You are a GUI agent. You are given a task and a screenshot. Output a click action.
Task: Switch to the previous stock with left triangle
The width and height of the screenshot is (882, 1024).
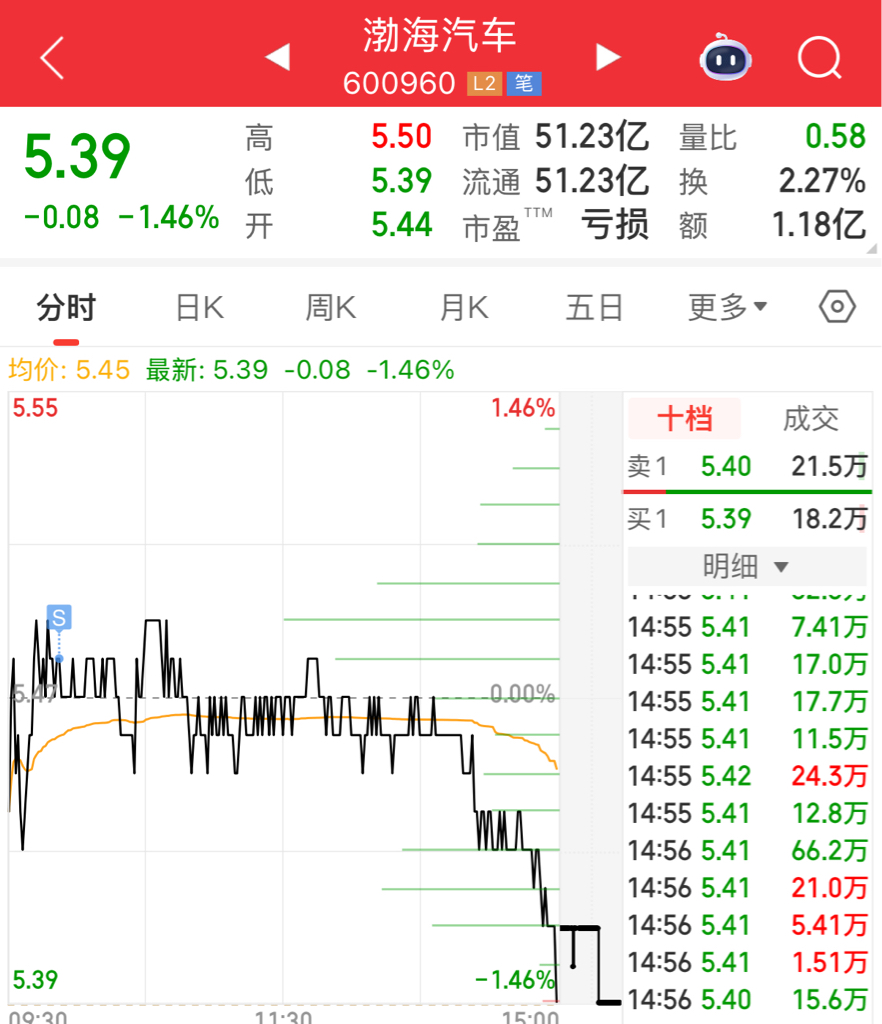[x=277, y=57]
